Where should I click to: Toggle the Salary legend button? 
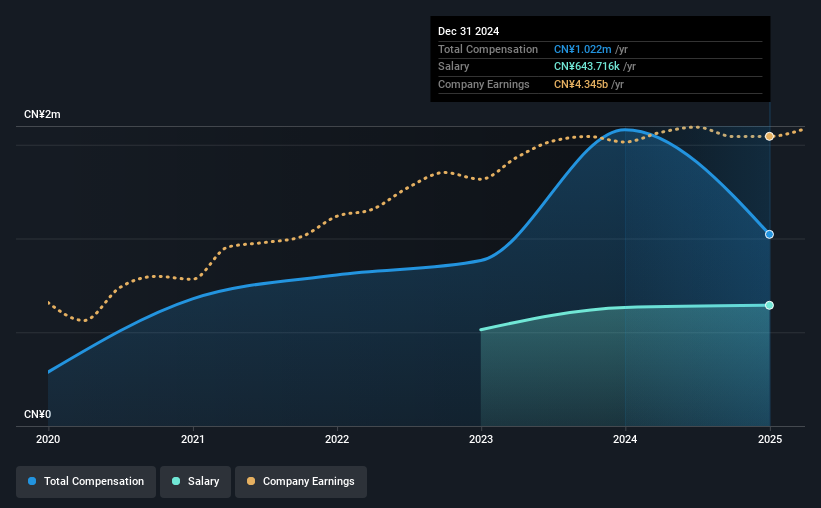pyautogui.click(x=195, y=482)
